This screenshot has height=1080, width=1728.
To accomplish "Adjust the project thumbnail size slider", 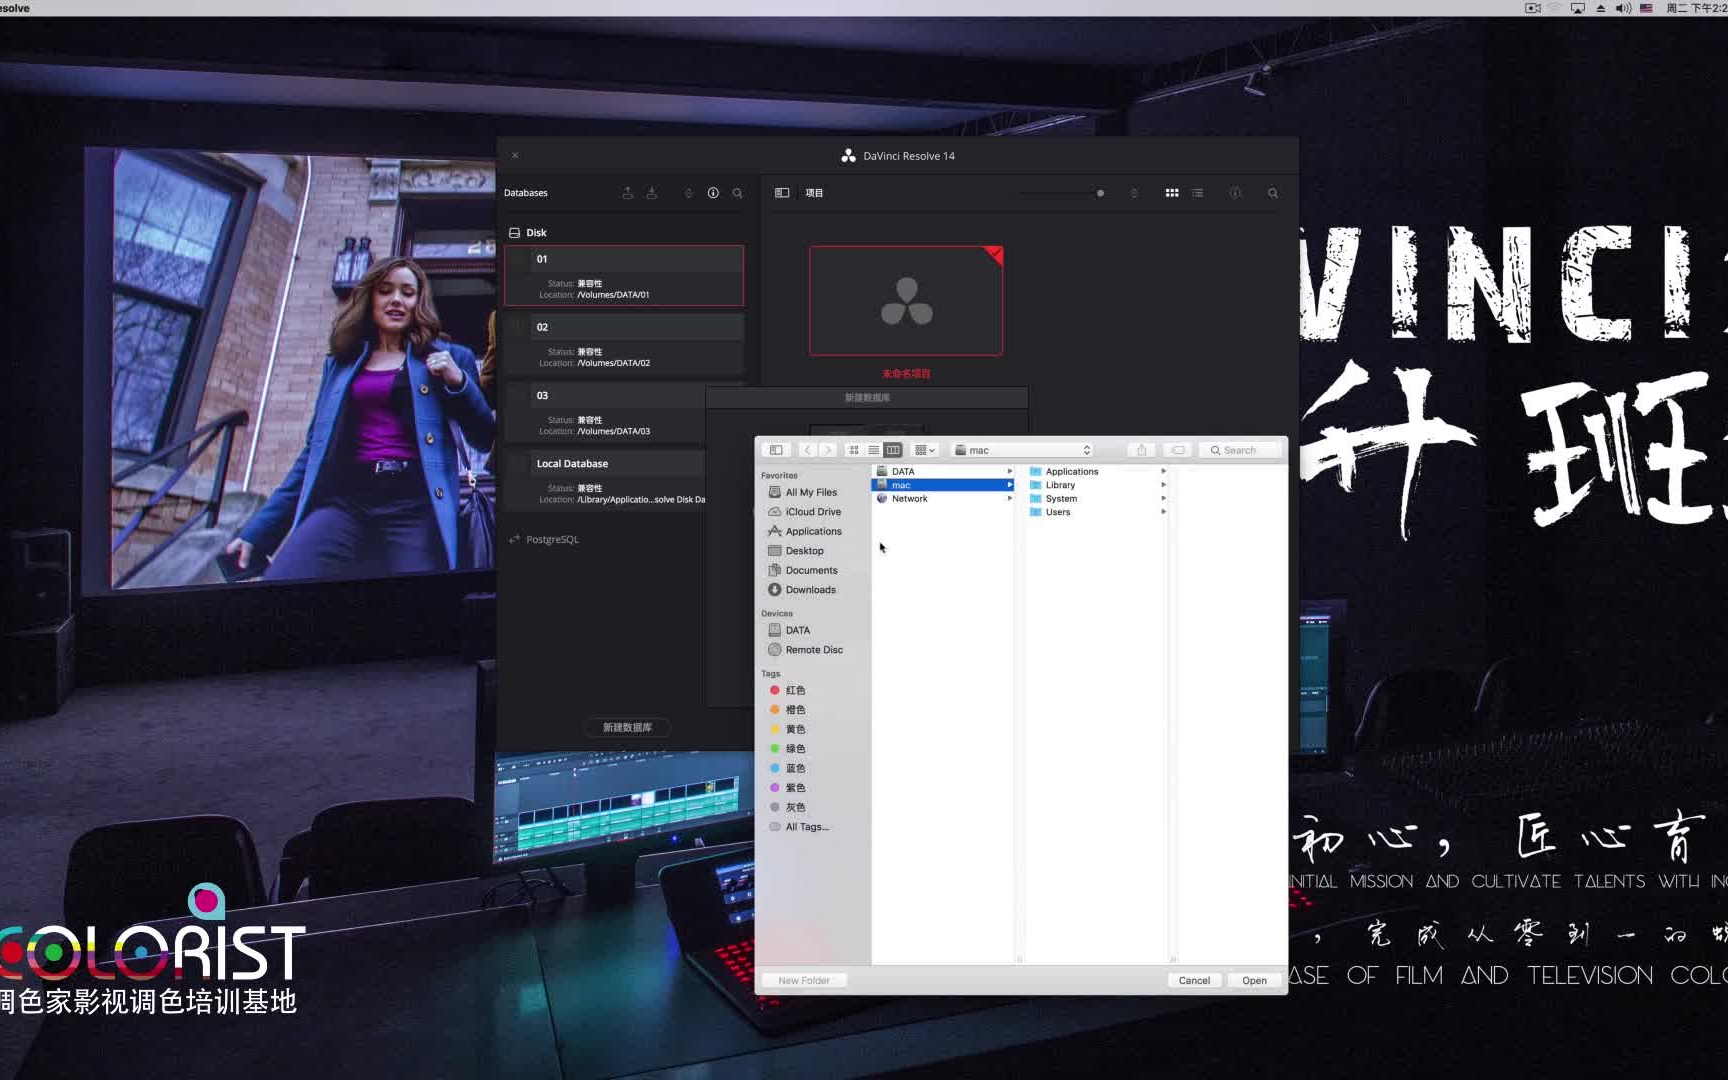I will (x=1100, y=193).
